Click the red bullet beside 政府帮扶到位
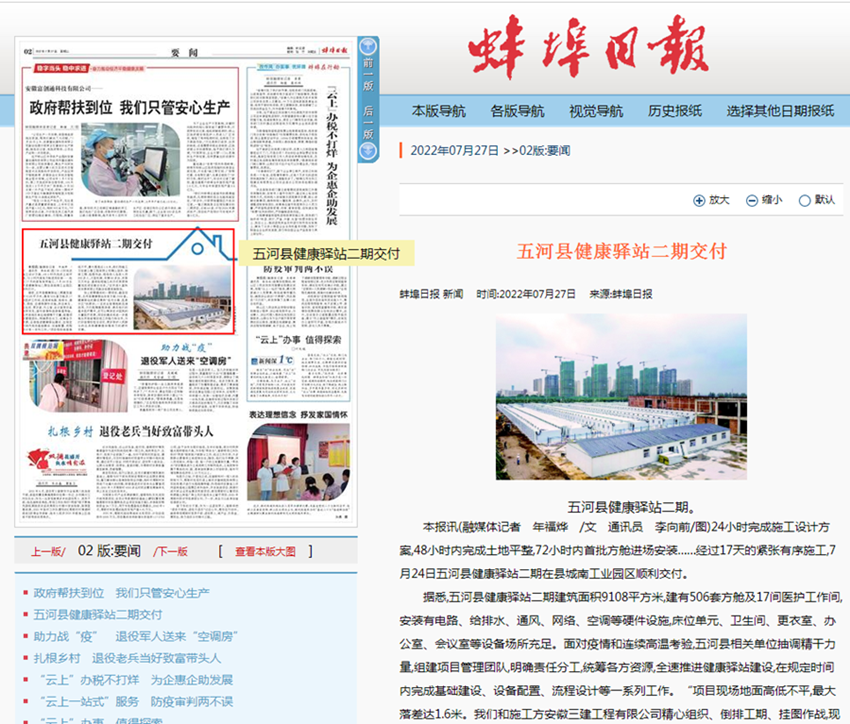850x724 pixels. tap(26, 593)
